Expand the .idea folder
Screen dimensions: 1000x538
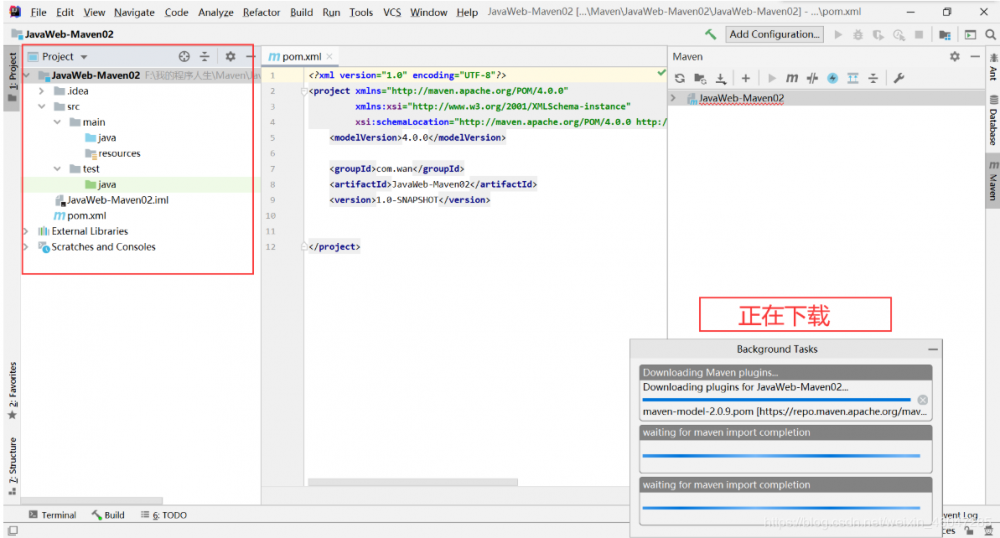tap(41, 91)
